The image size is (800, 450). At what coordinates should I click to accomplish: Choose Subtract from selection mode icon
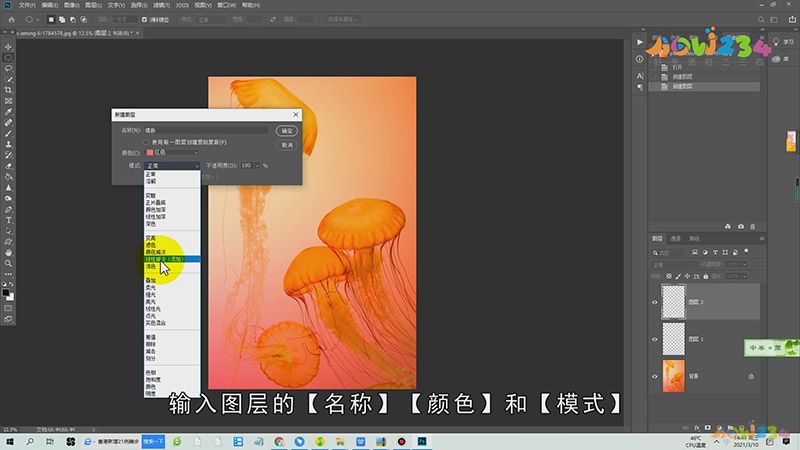click(x=72, y=19)
